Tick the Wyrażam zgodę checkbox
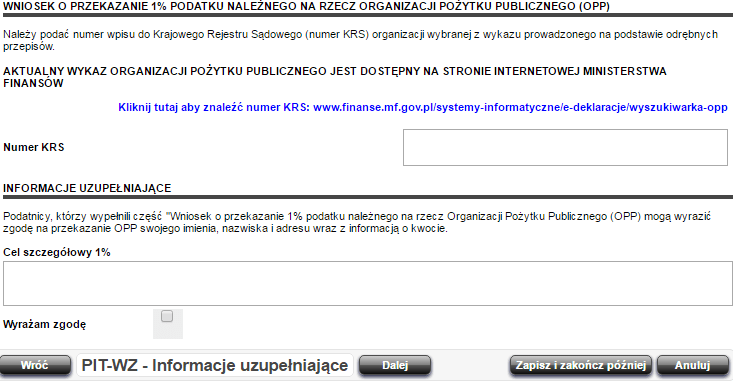733x382 pixels. (x=167, y=317)
